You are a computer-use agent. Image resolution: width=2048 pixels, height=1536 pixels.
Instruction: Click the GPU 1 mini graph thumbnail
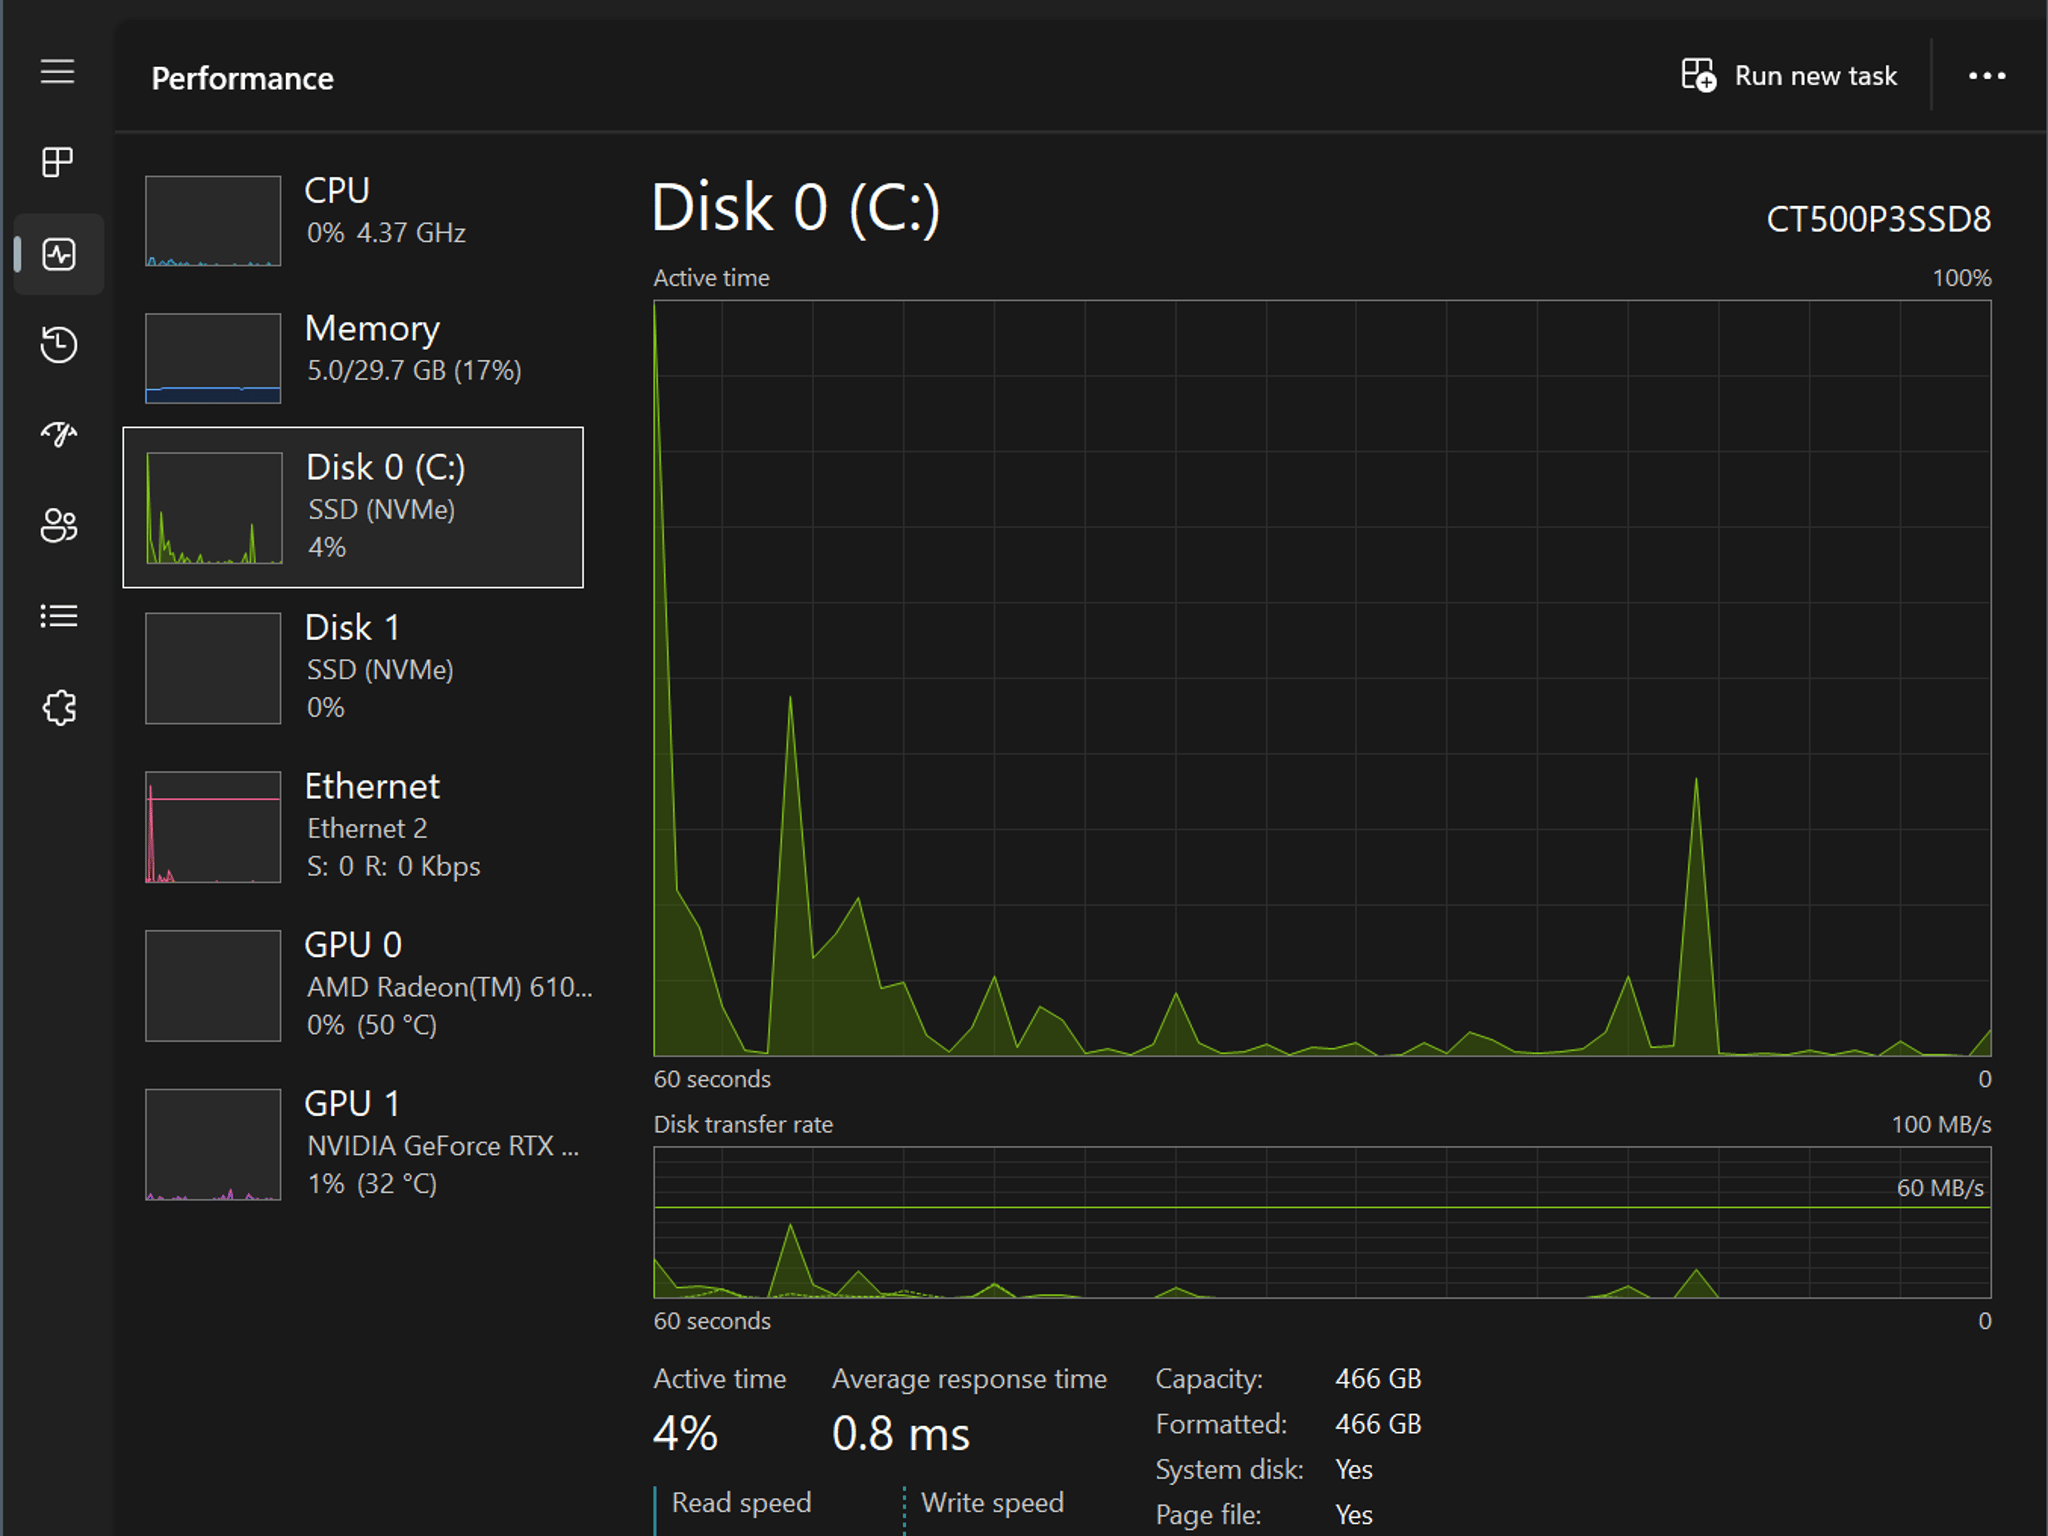point(213,1144)
